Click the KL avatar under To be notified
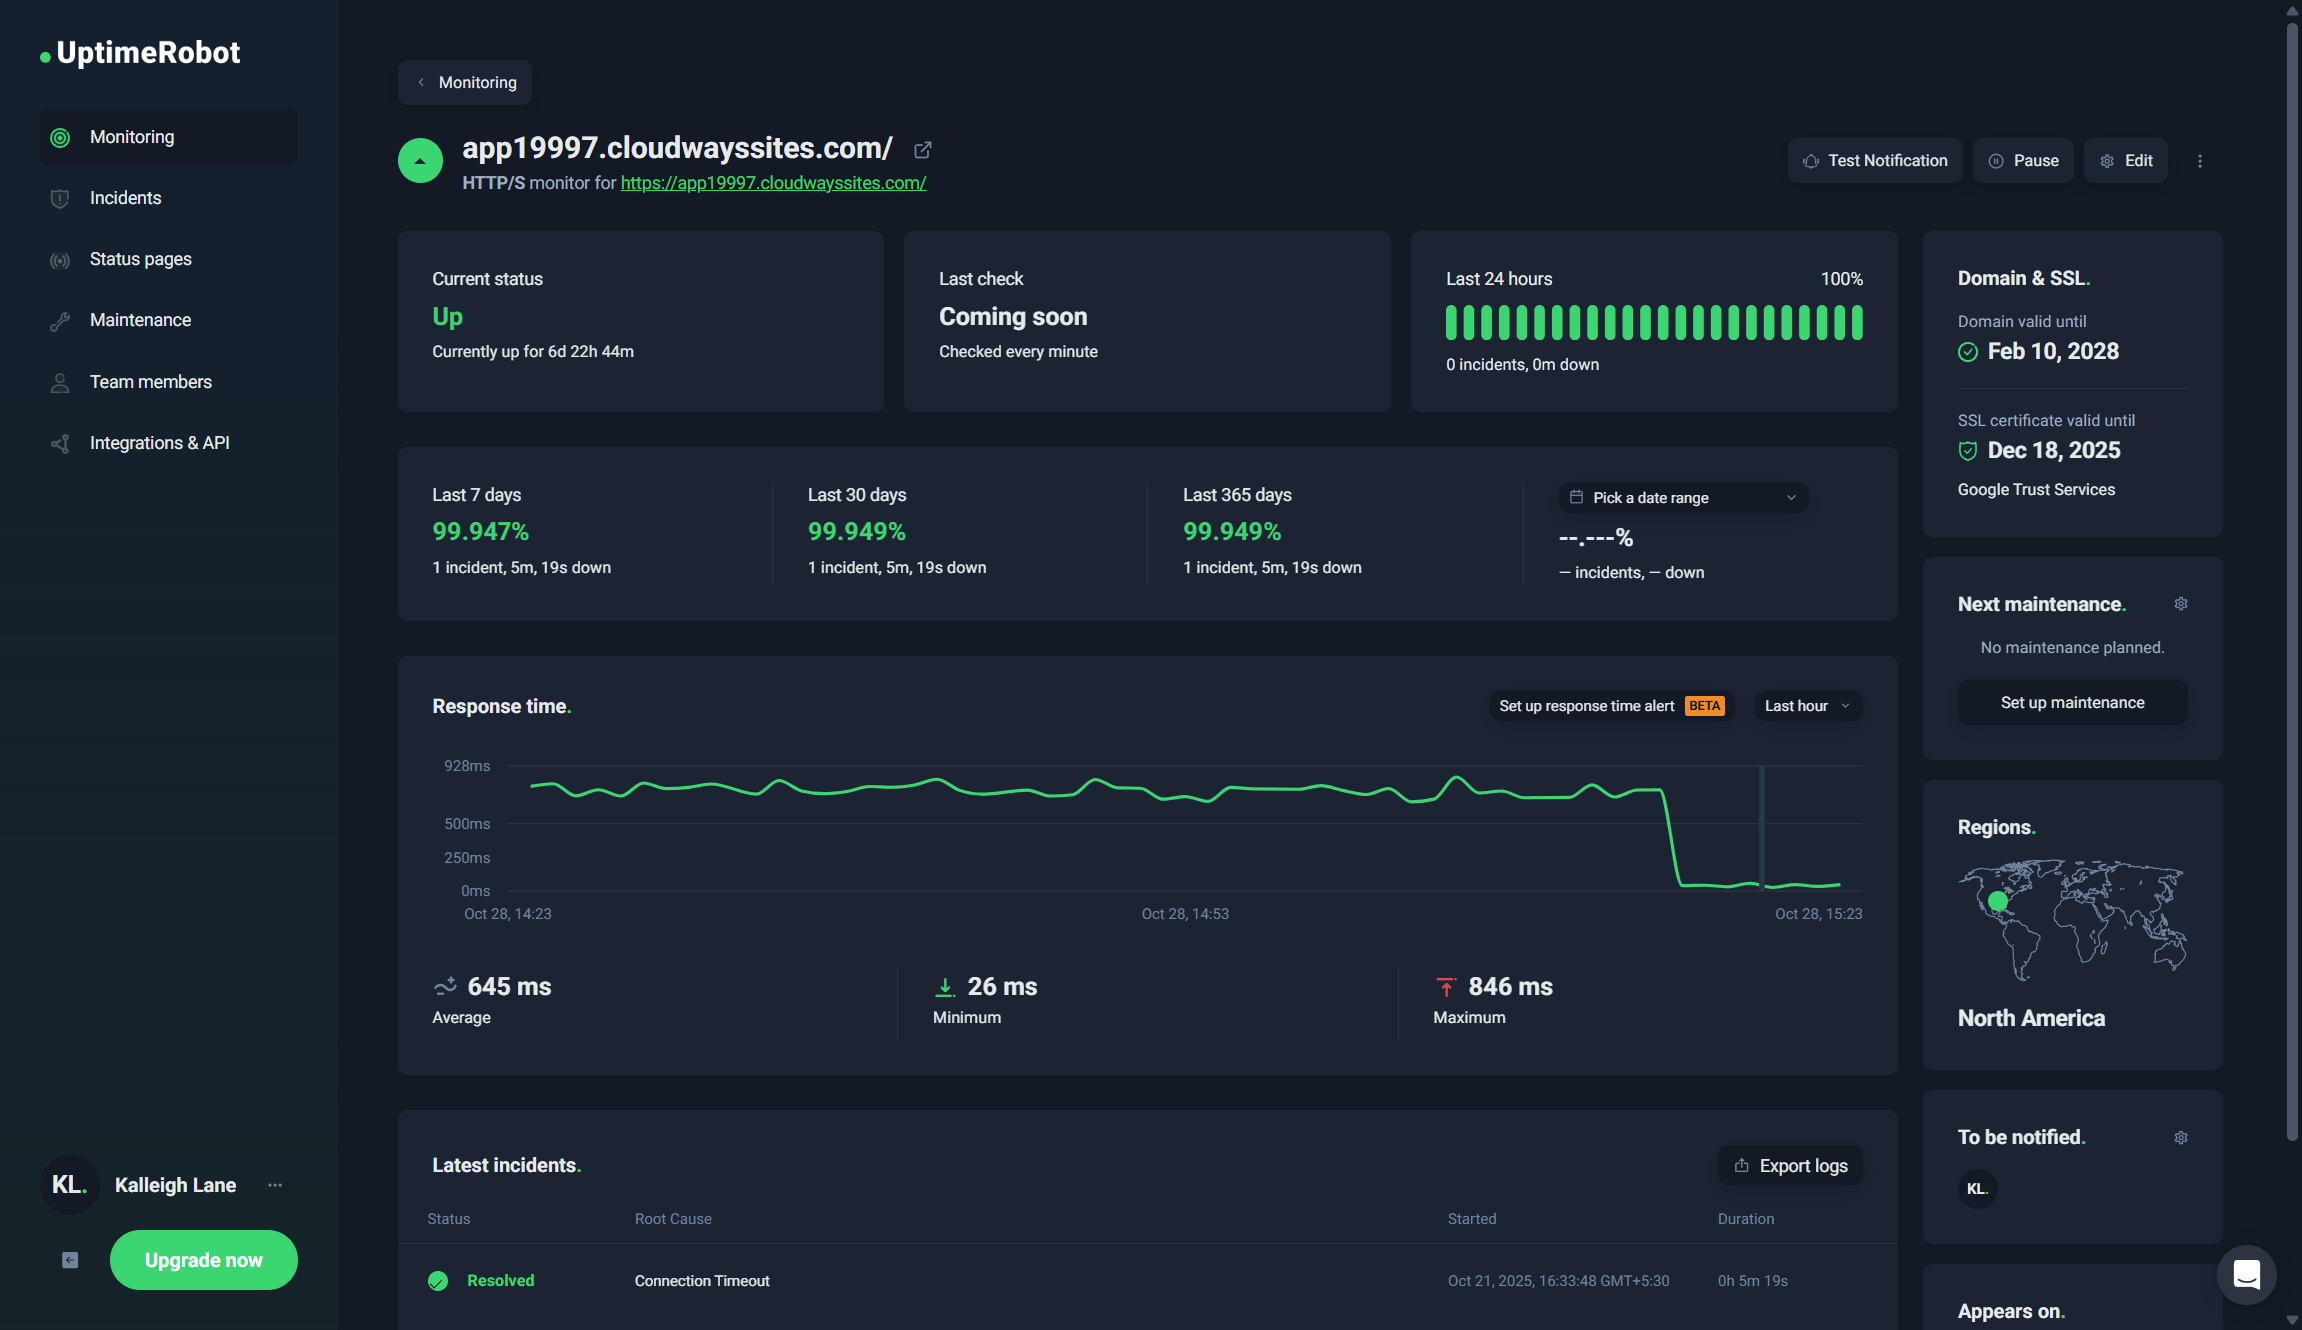 [x=1976, y=1188]
